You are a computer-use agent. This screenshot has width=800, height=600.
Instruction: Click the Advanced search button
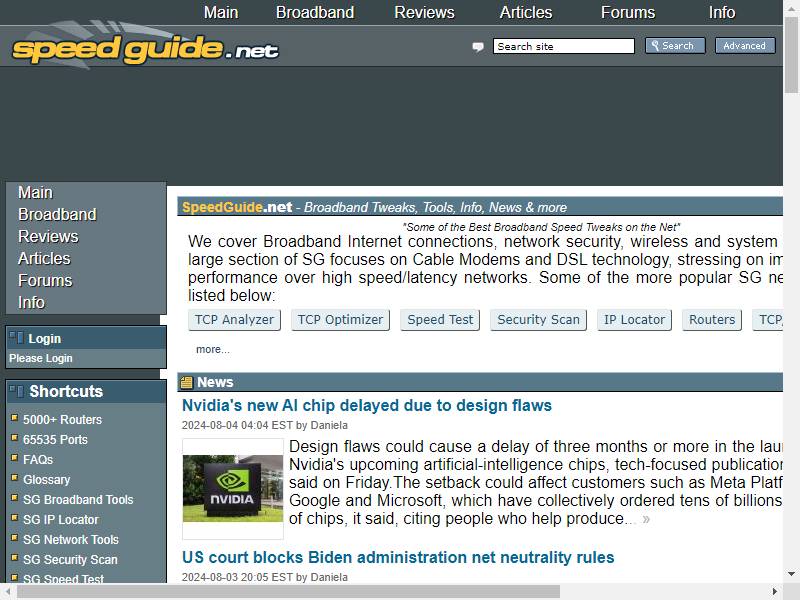745,45
